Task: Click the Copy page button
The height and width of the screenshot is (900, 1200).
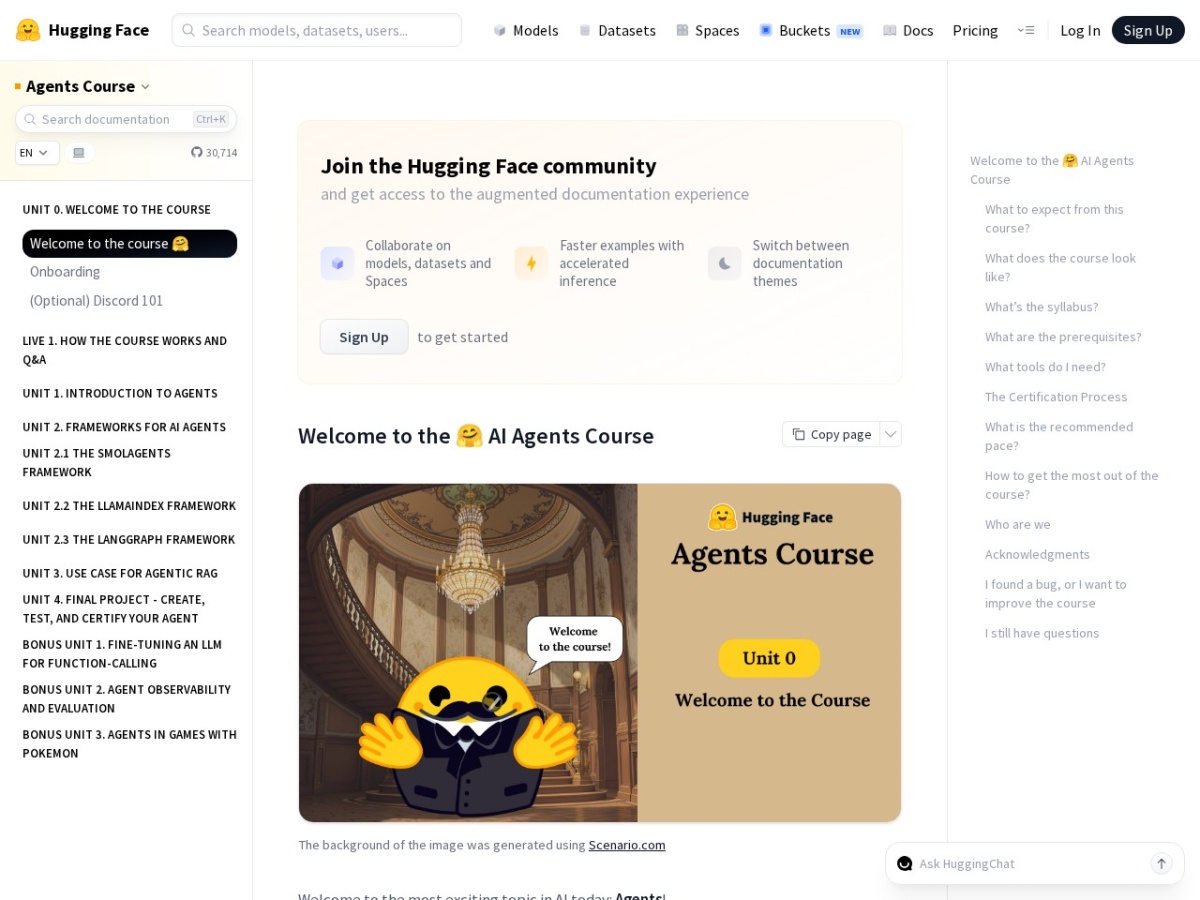Action: click(x=831, y=434)
